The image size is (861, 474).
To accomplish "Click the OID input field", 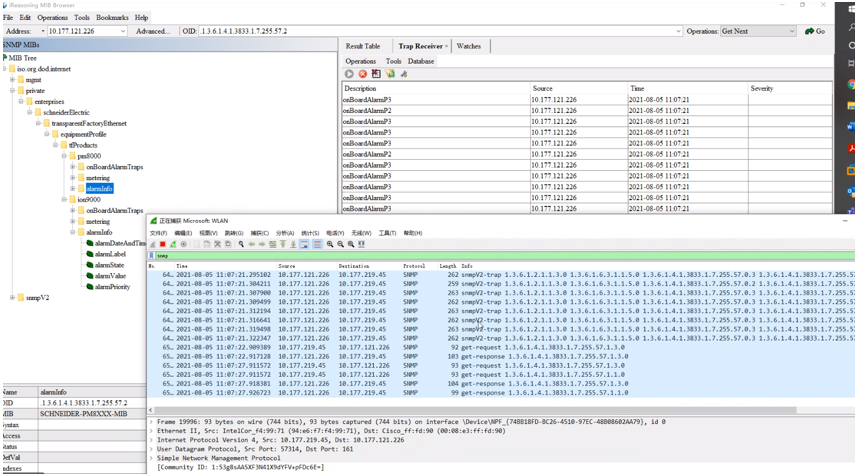I will click(x=436, y=31).
